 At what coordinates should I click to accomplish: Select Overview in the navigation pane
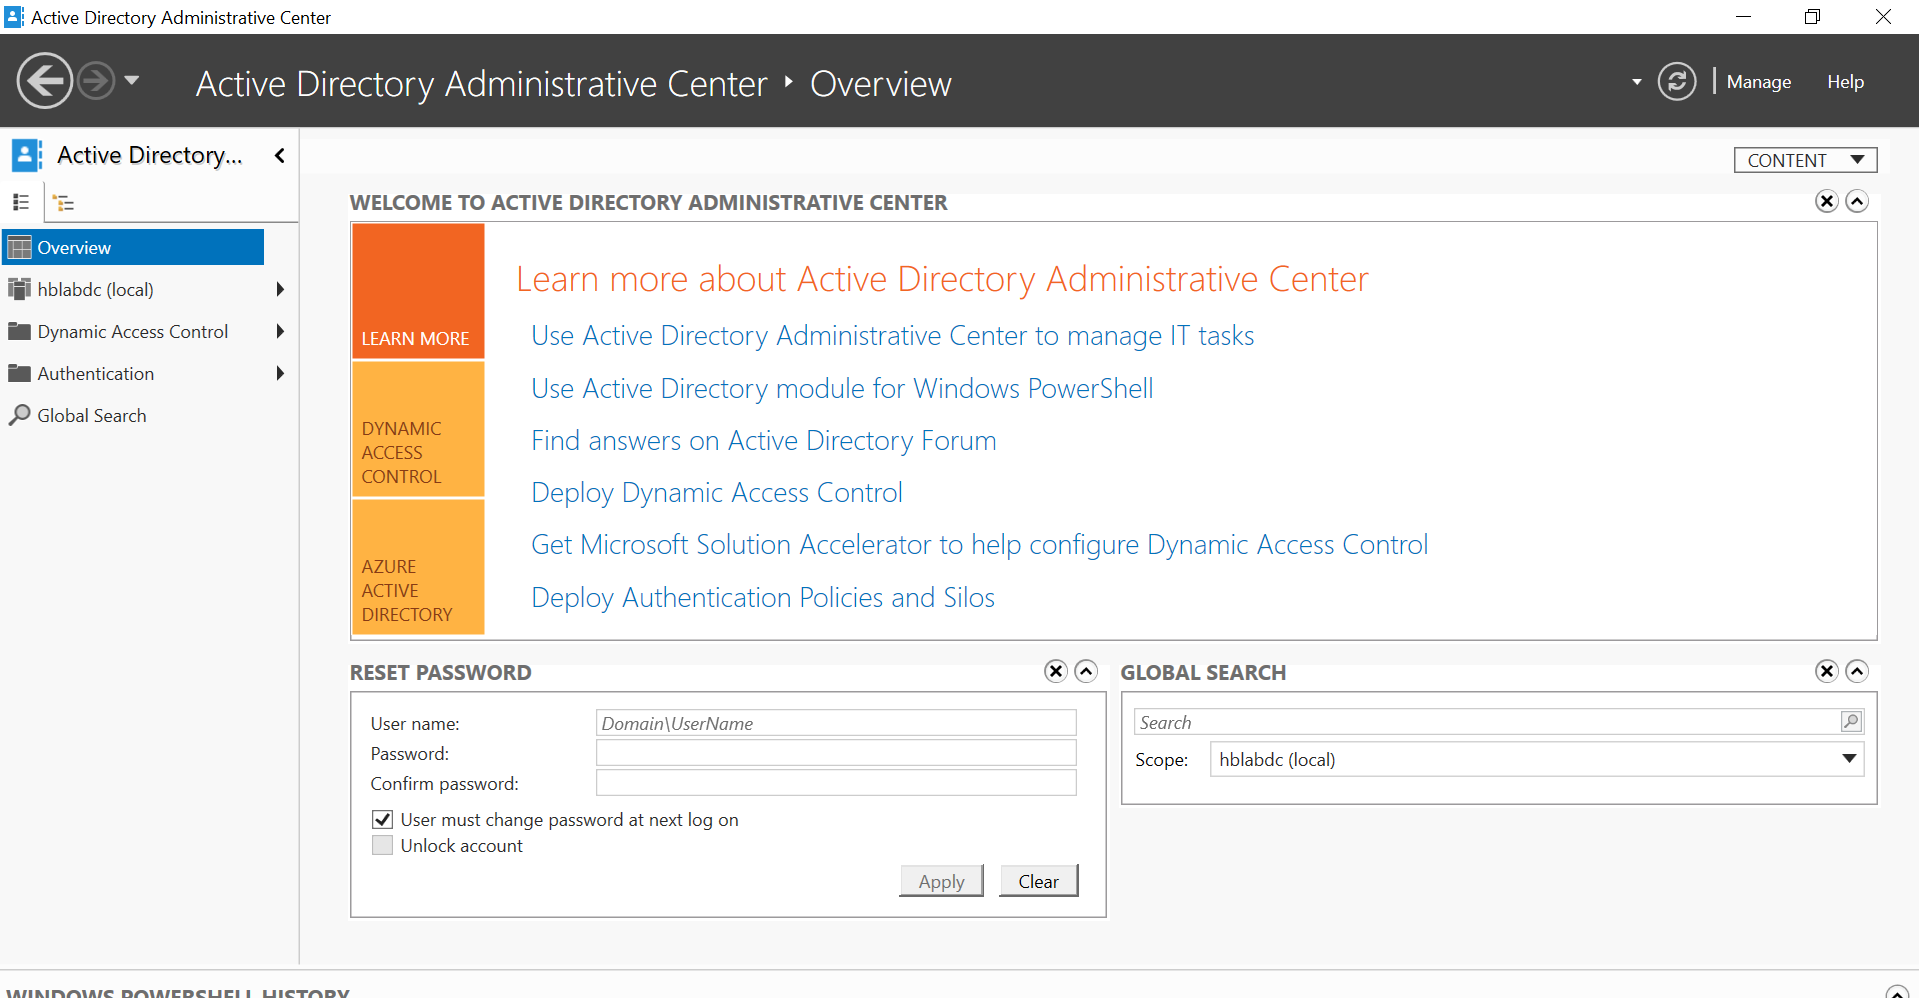[x=134, y=247]
